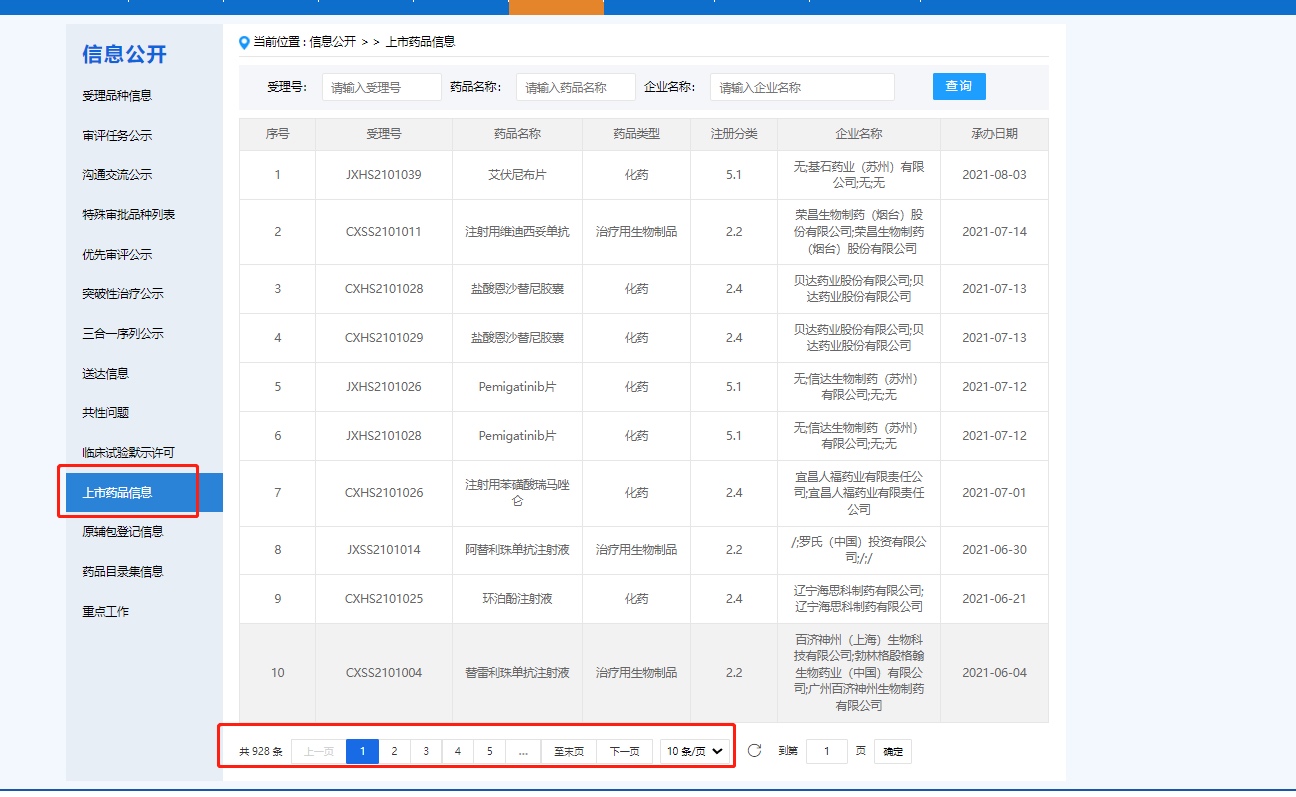Go to page 2 in pagination

point(394,751)
